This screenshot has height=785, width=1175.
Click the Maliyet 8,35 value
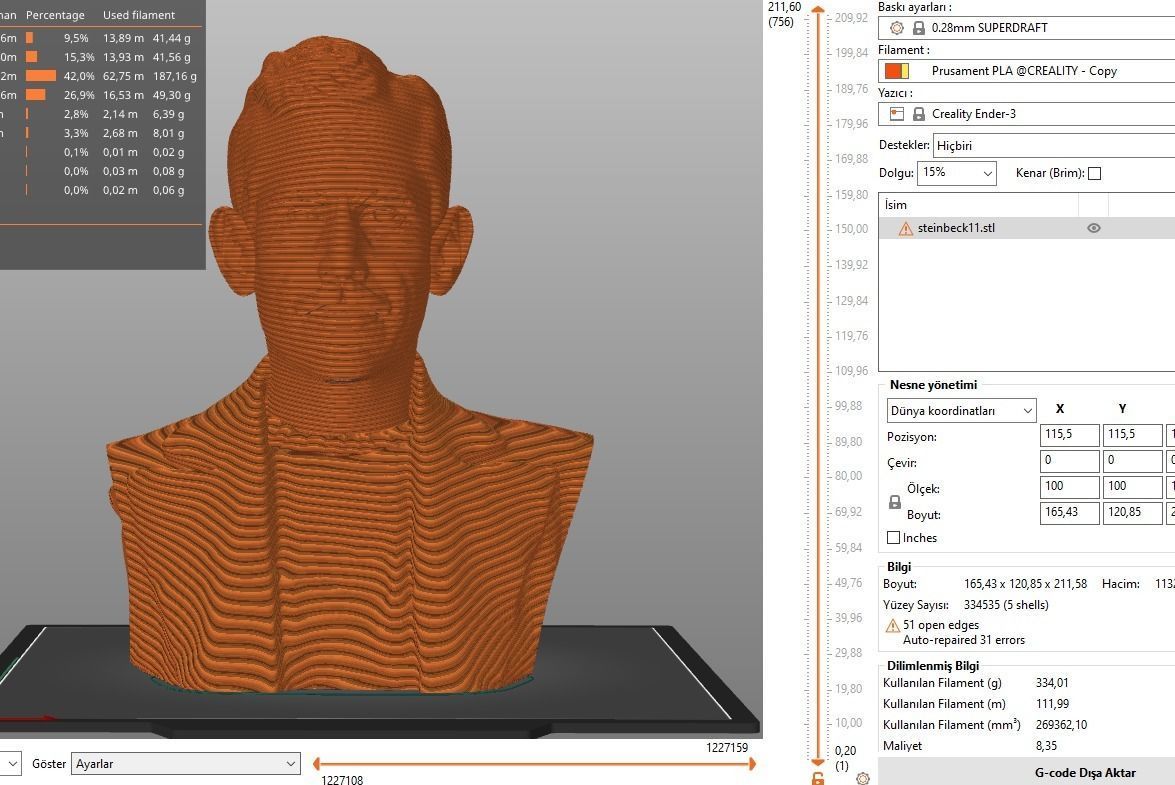1046,745
